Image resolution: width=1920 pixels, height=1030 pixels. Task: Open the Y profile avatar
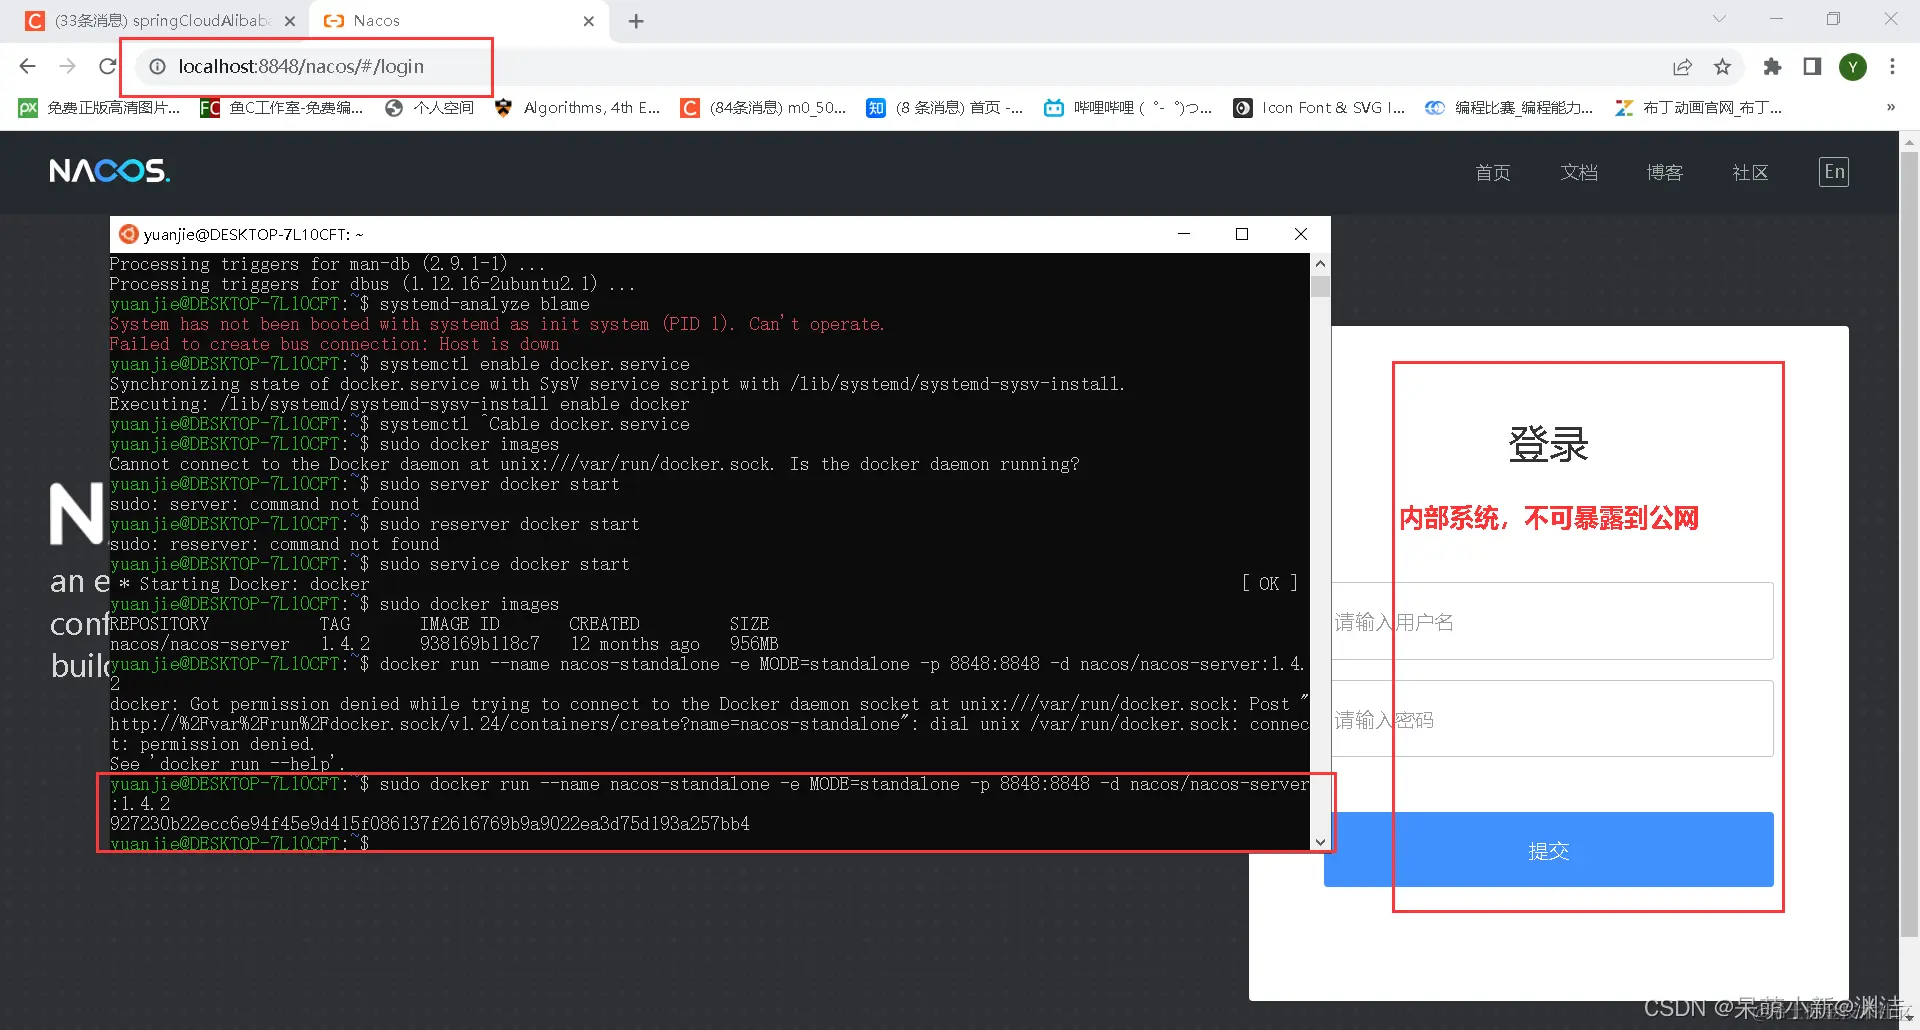click(x=1853, y=67)
